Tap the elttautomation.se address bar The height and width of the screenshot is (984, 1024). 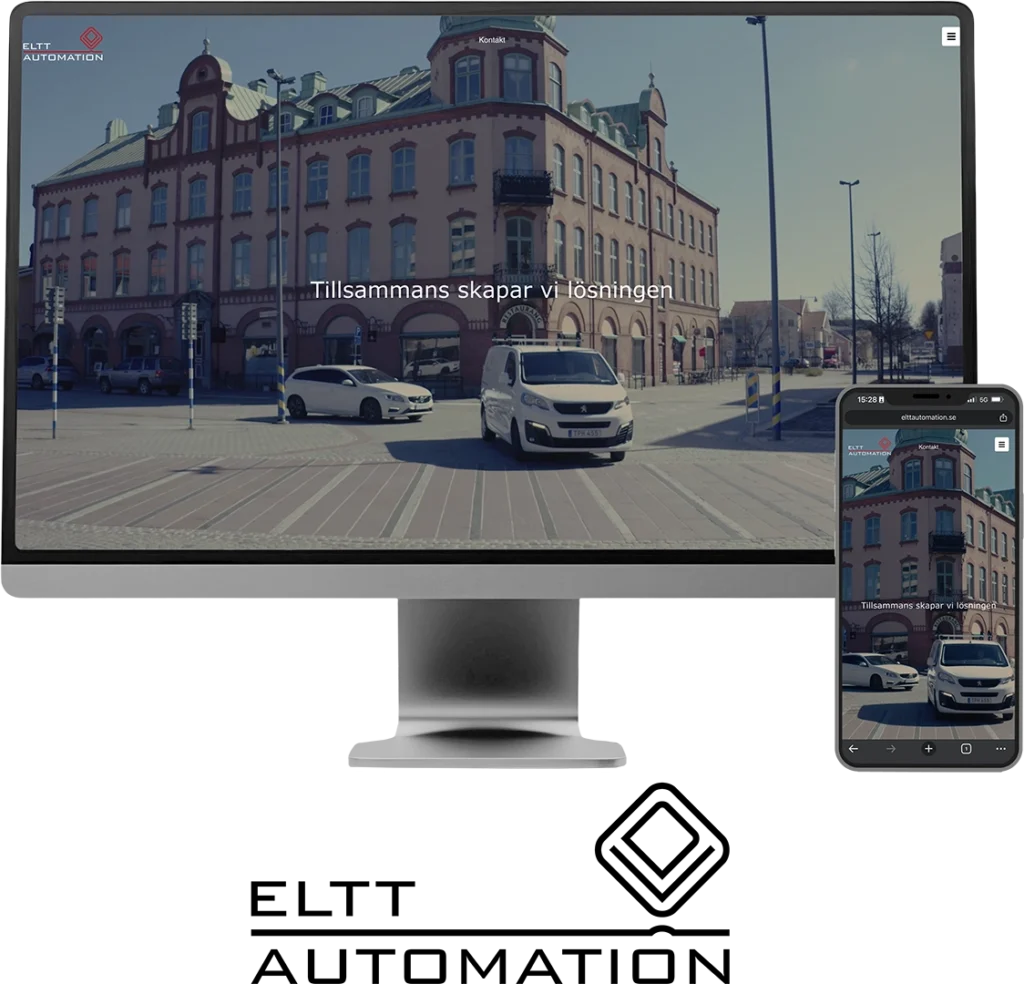[928, 417]
